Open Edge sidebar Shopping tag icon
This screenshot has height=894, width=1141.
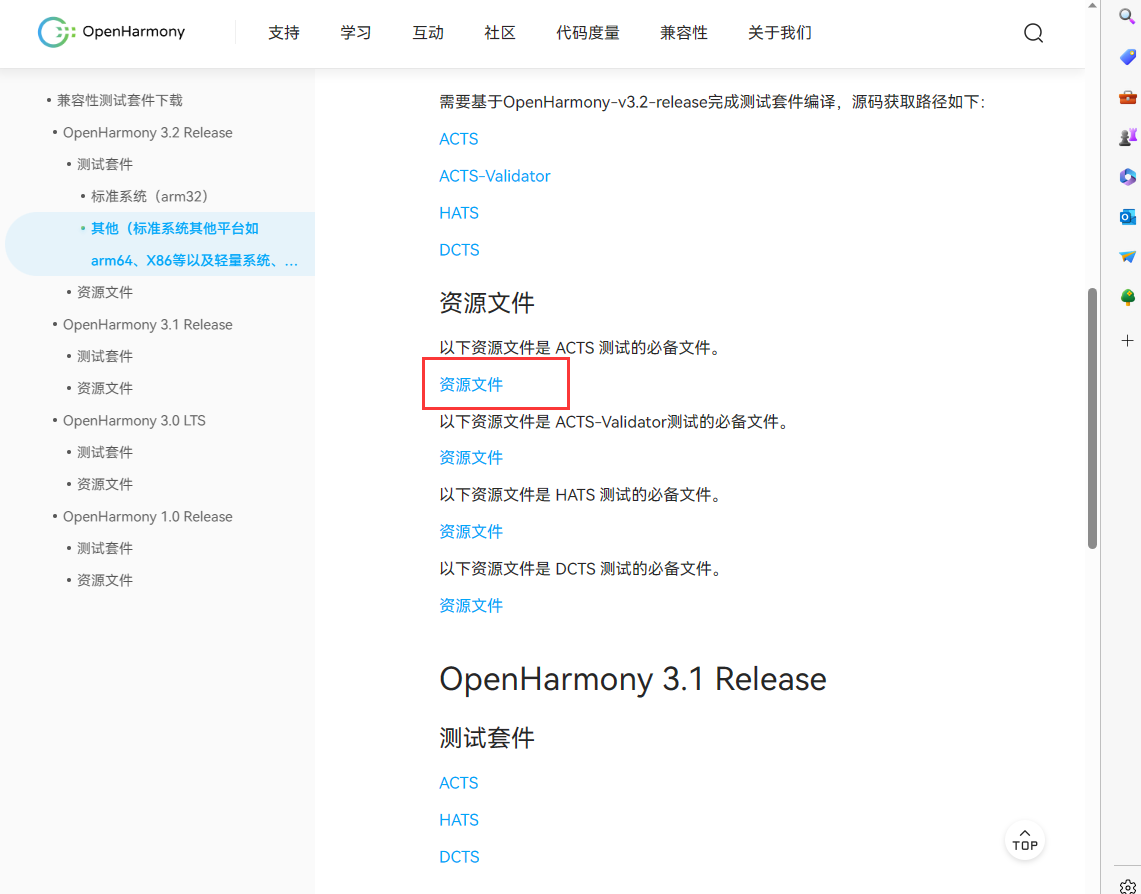point(1127,57)
